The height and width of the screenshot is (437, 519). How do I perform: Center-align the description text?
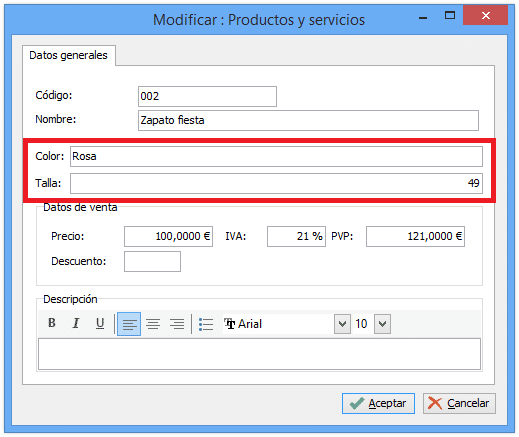click(153, 324)
